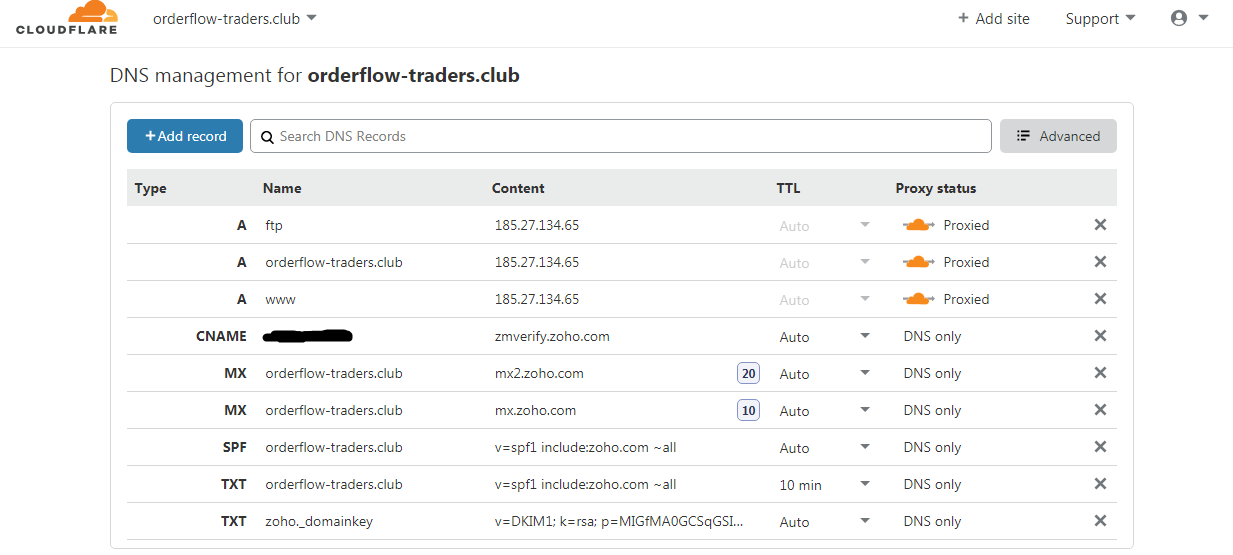Click the Content column header
This screenshot has width=1233, height=555.
pos(518,188)
